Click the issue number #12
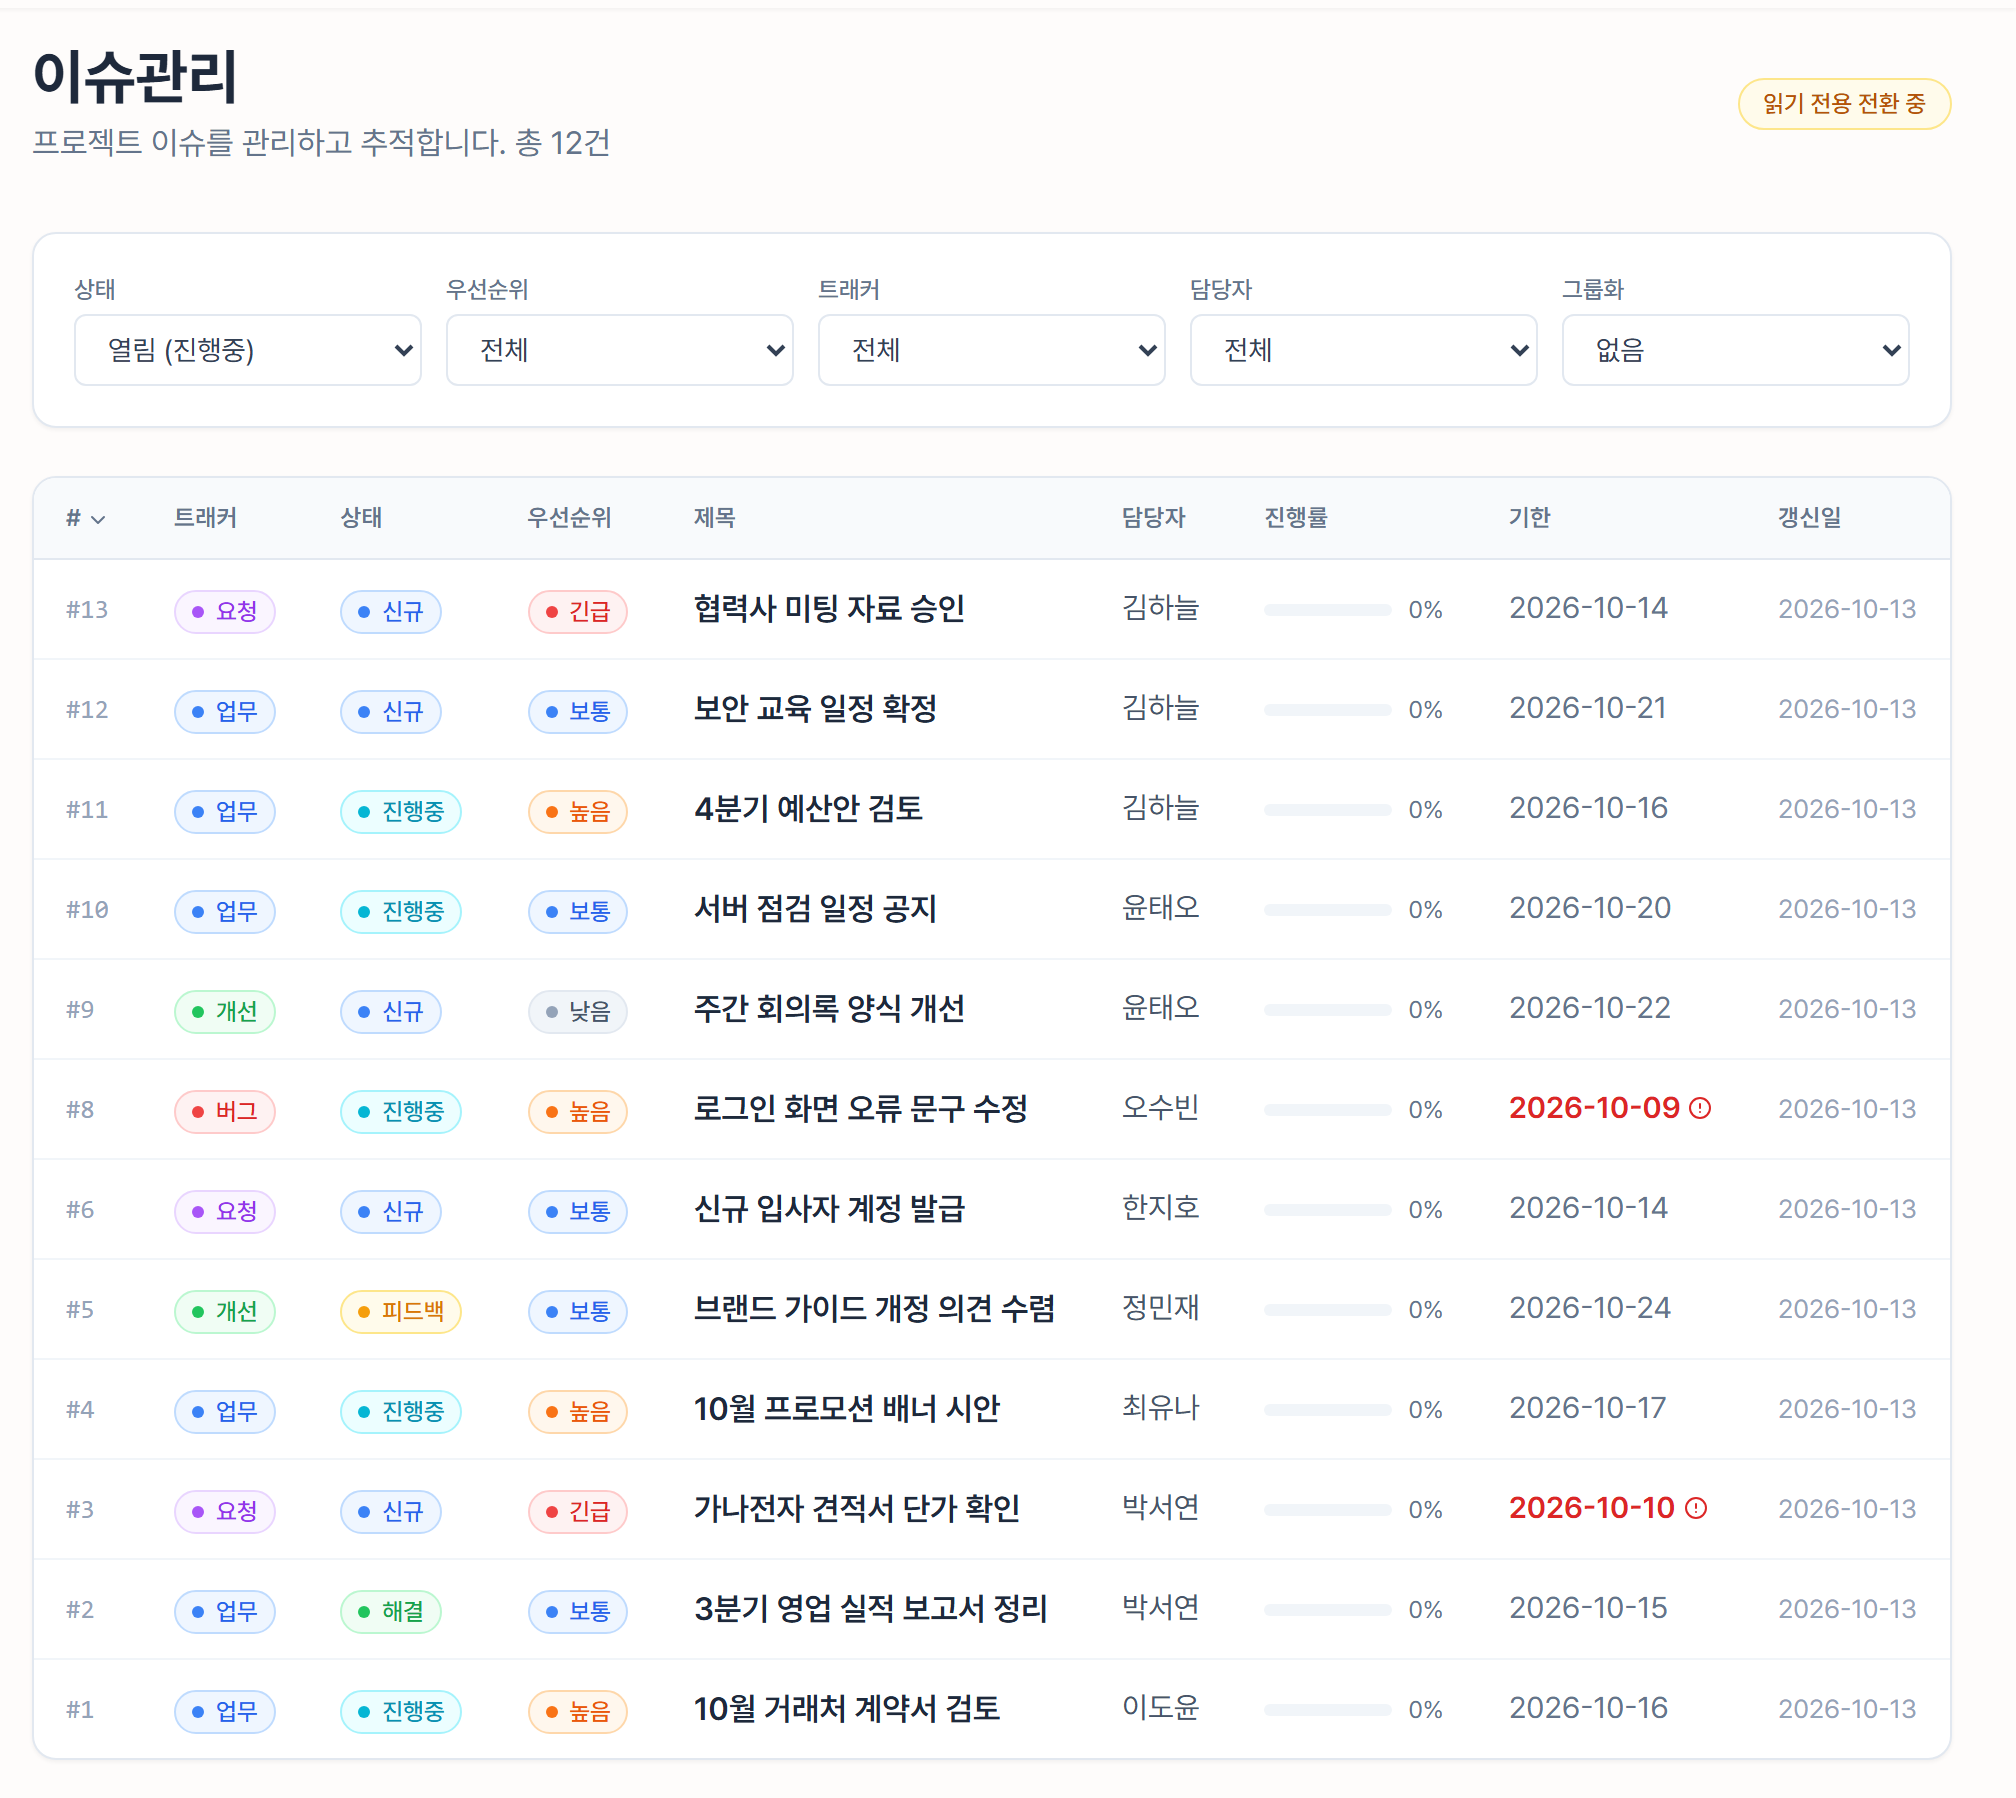Screen dimensions: 2016x1798 pyautogui.click(x=87, y=710)
